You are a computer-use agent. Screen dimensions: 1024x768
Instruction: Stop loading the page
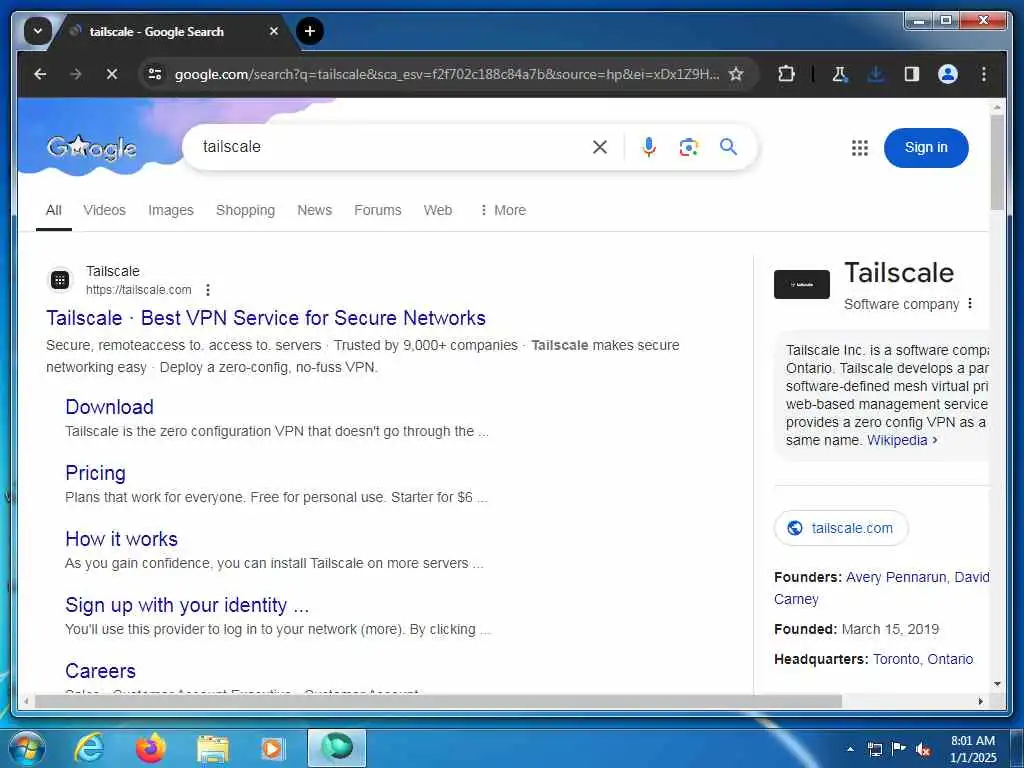(112, 74)
